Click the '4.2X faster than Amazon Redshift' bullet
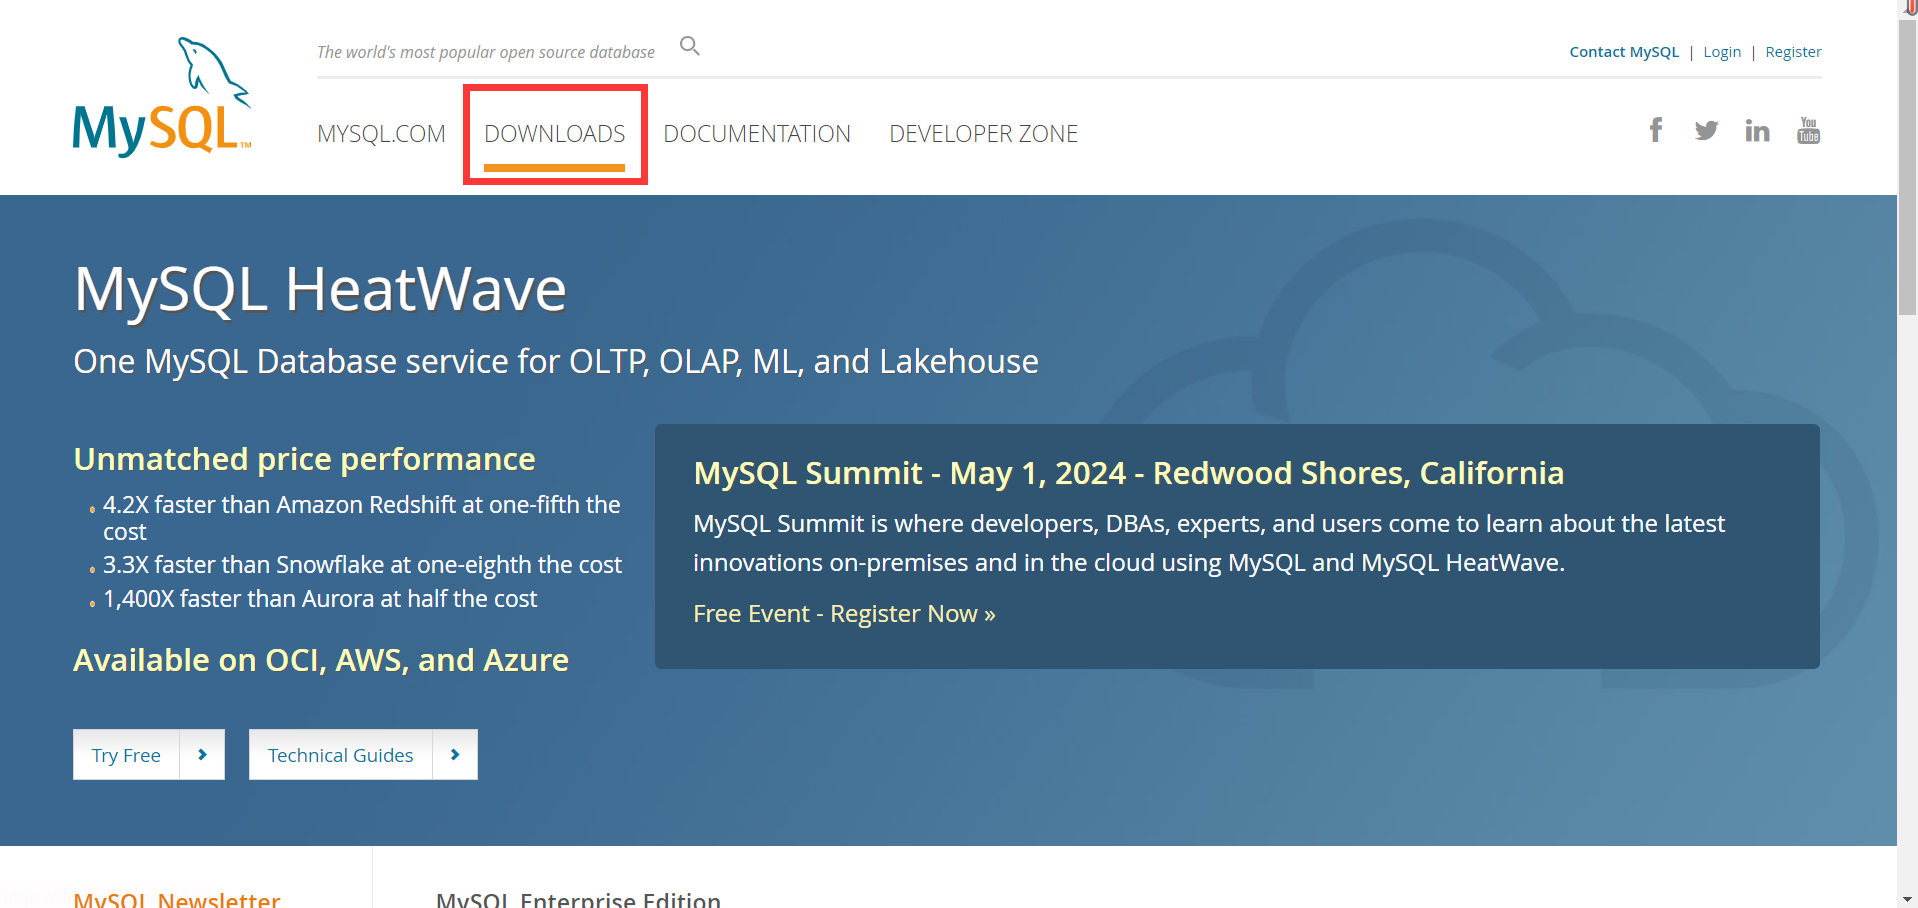Viewport: 1918px width, 908px height. tap(362, 518)
